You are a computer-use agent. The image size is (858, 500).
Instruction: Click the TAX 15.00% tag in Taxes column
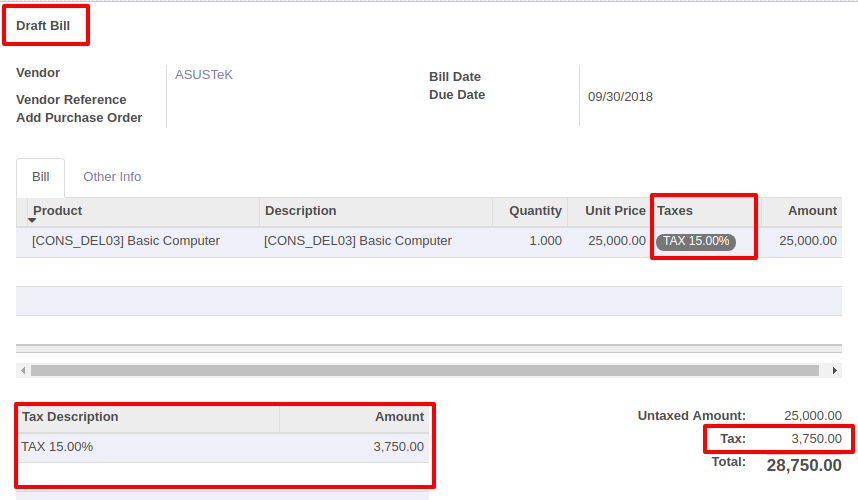[695, 241]
